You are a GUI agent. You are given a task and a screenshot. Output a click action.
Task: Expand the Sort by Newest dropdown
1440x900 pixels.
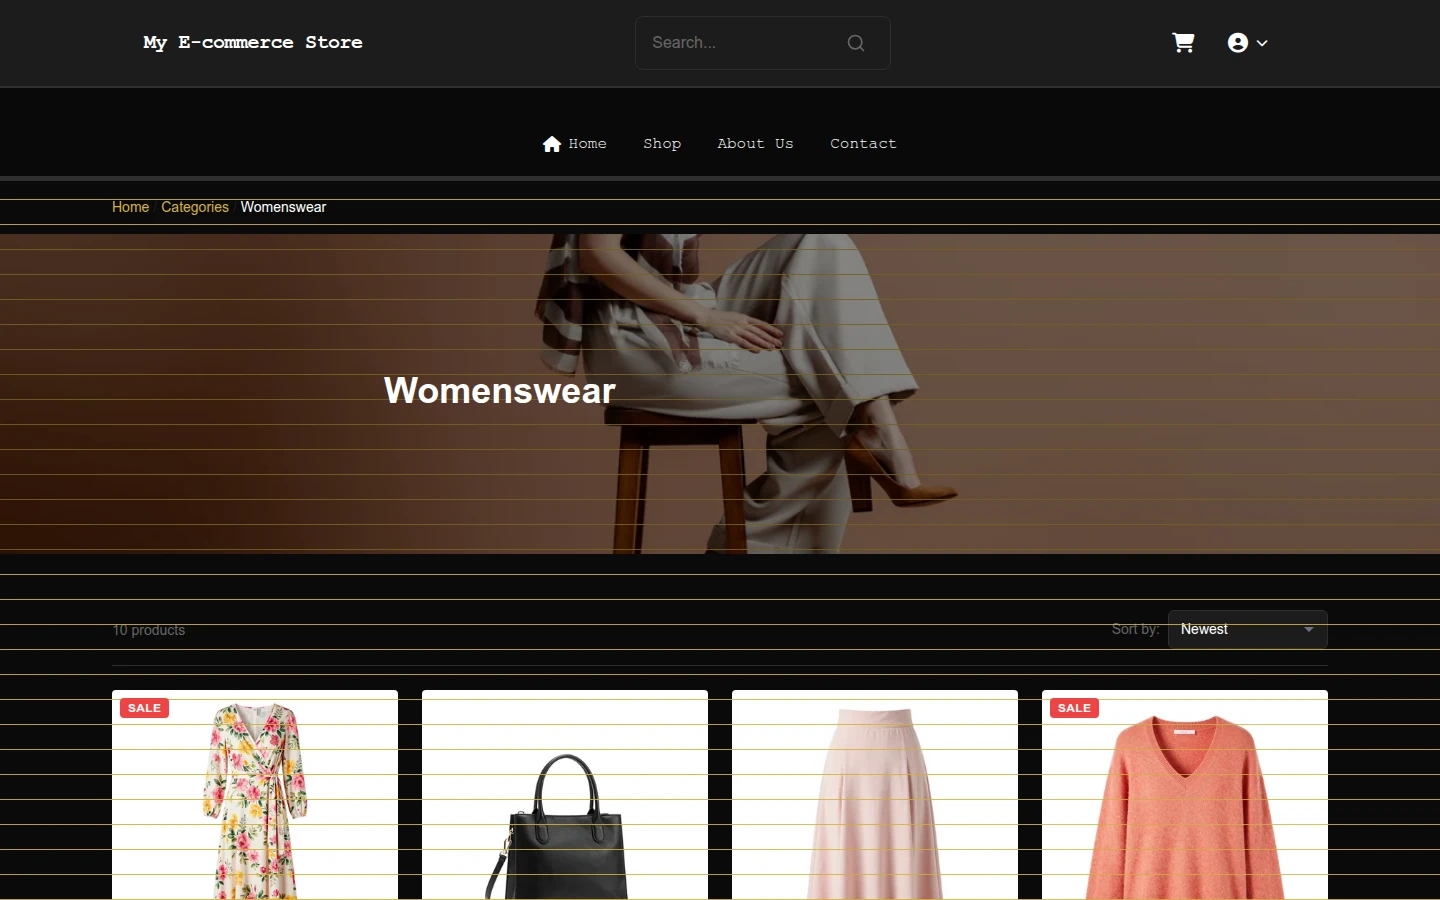click(1248, 629)
